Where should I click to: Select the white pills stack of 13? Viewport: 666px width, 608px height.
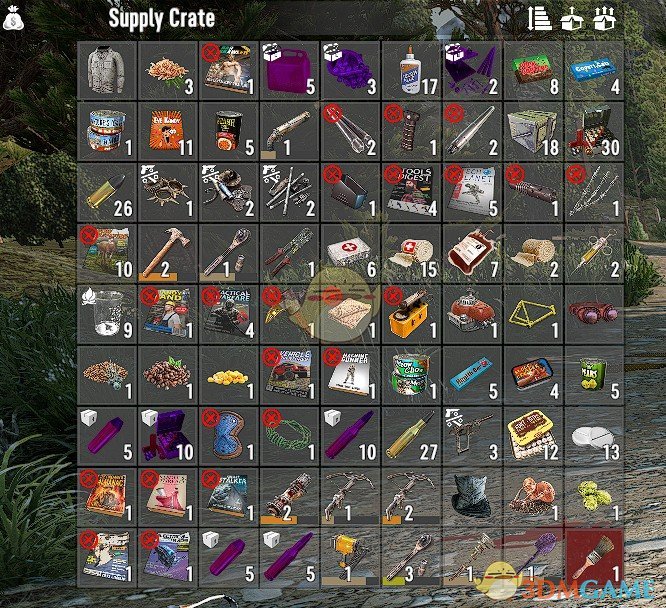coord(594,436)
